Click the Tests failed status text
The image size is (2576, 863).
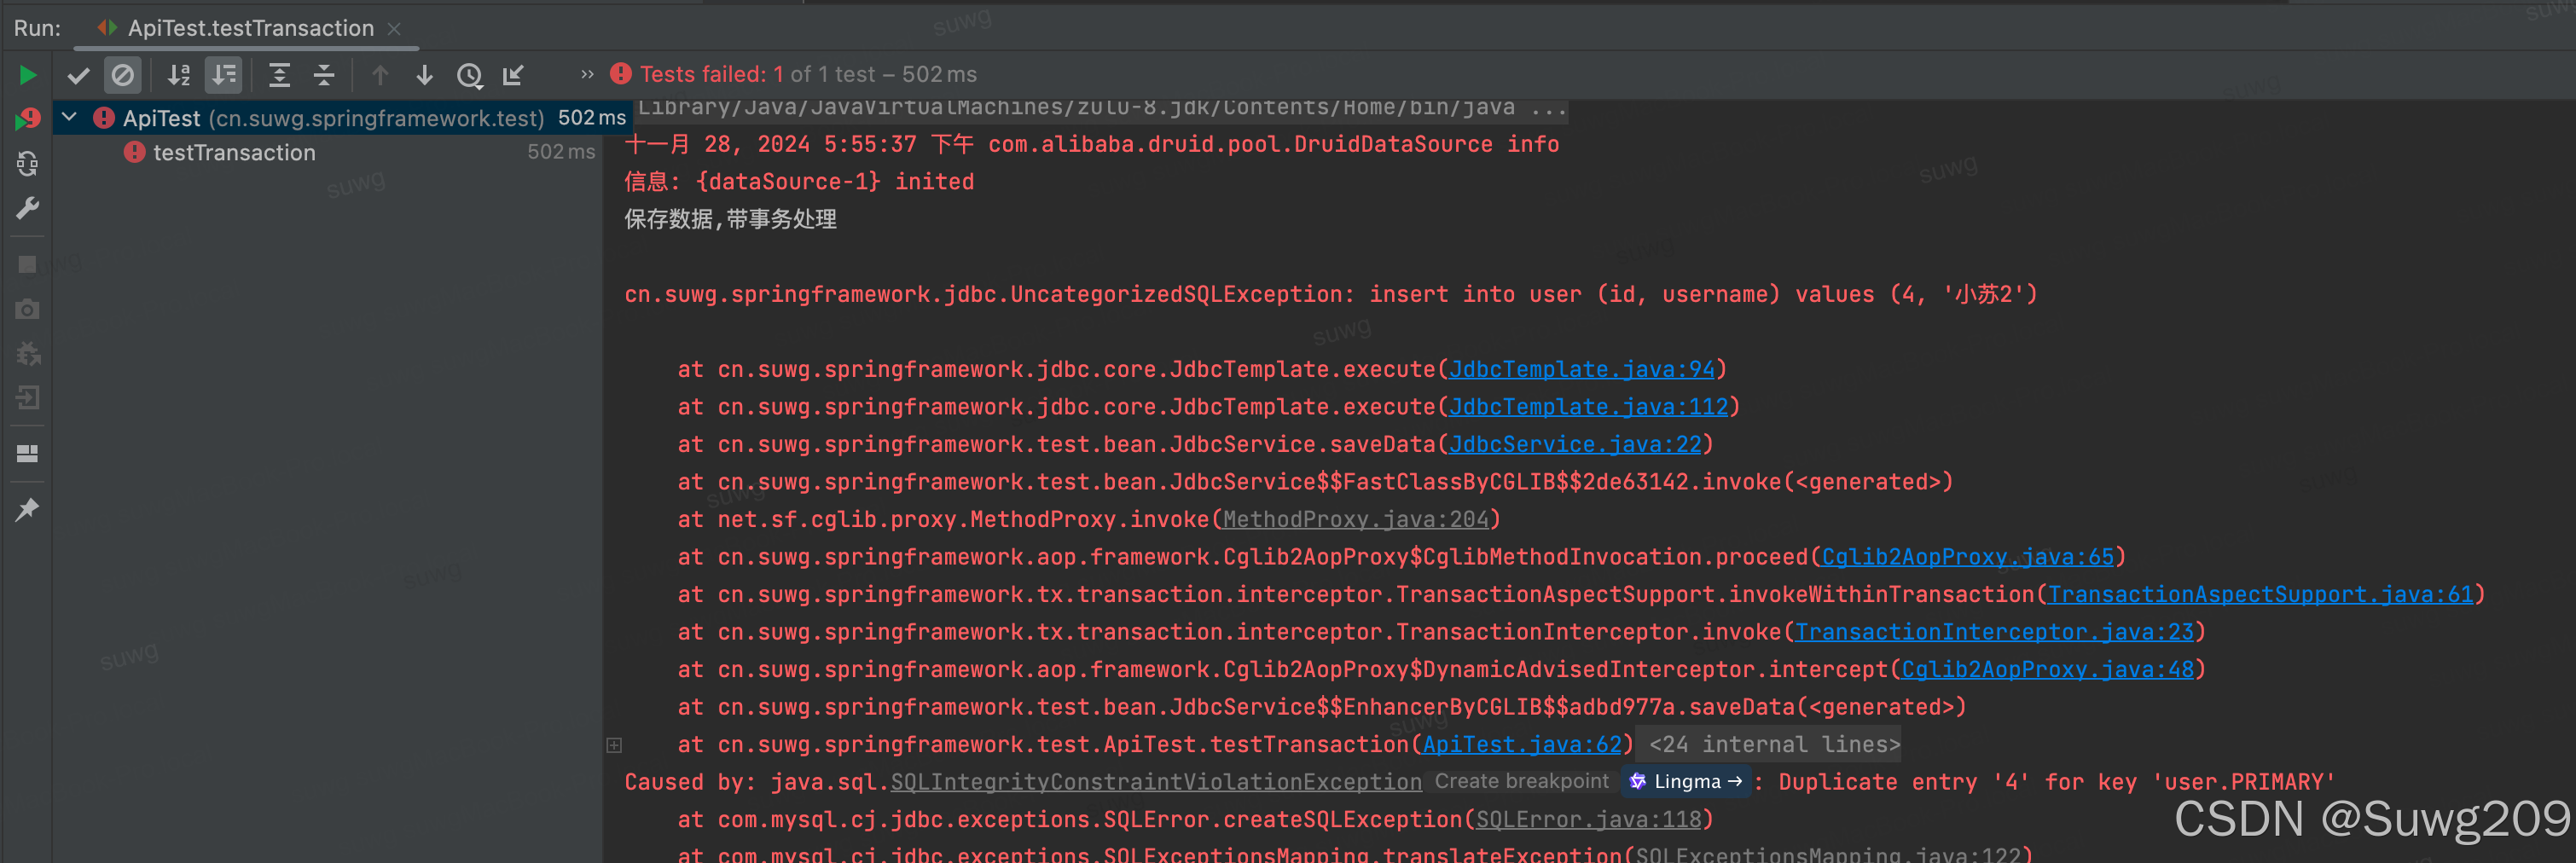[808, 75]
